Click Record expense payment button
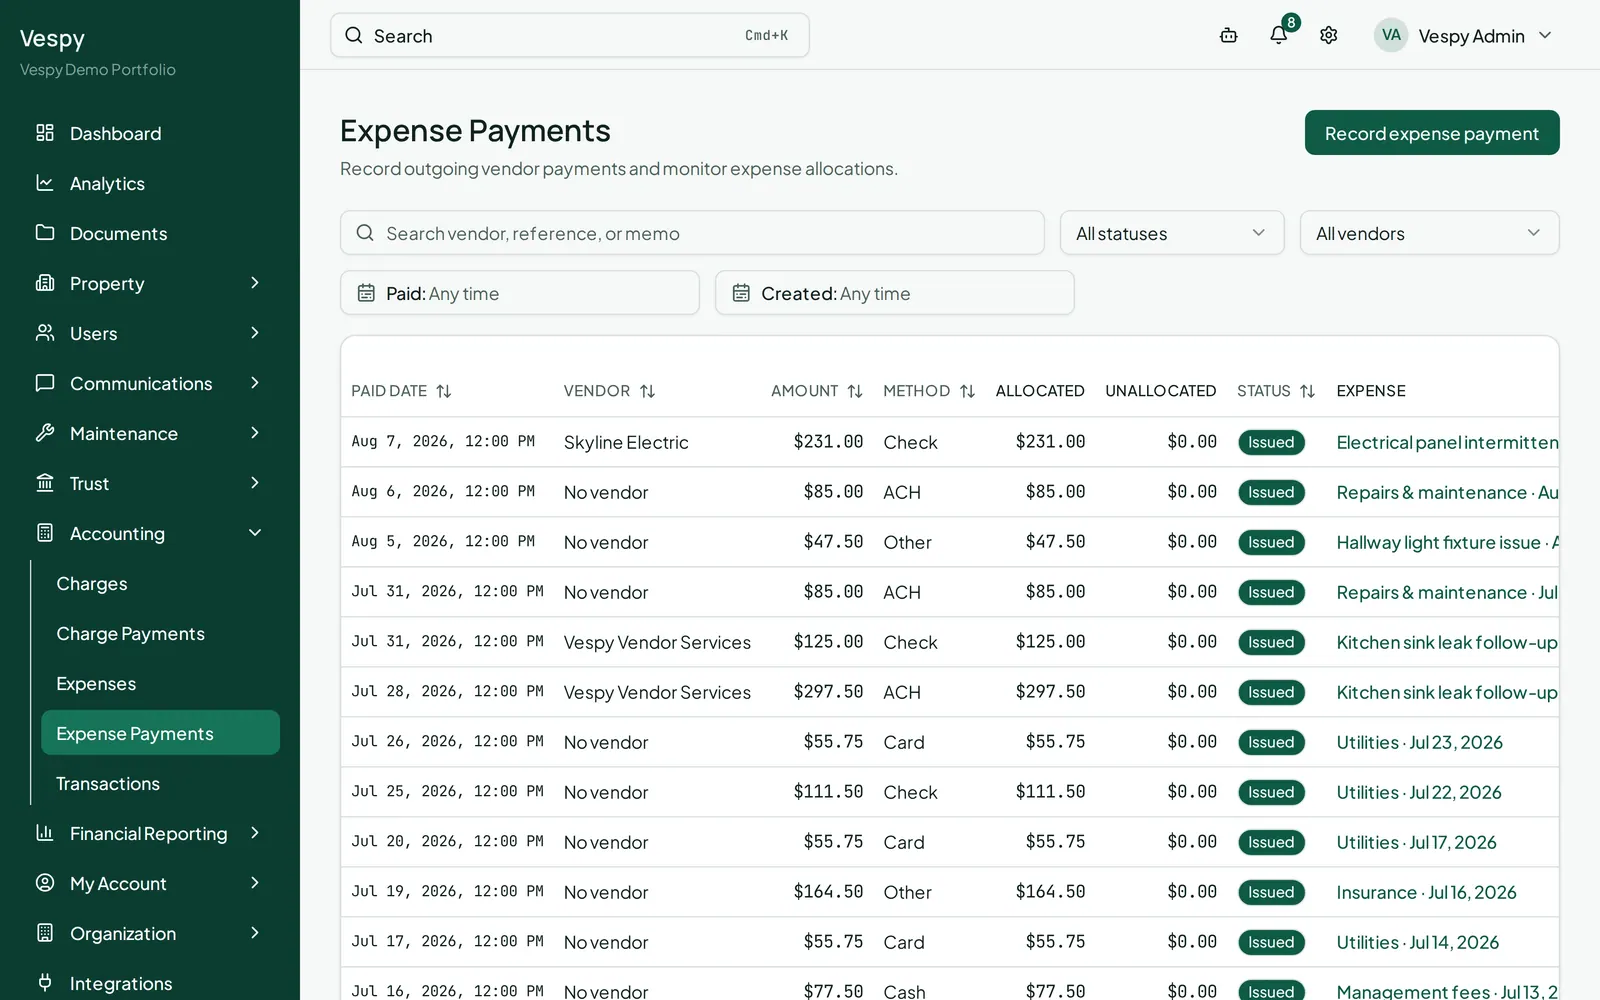The height and width of the screenshot is (1000, 1600). click(1432, 133)
